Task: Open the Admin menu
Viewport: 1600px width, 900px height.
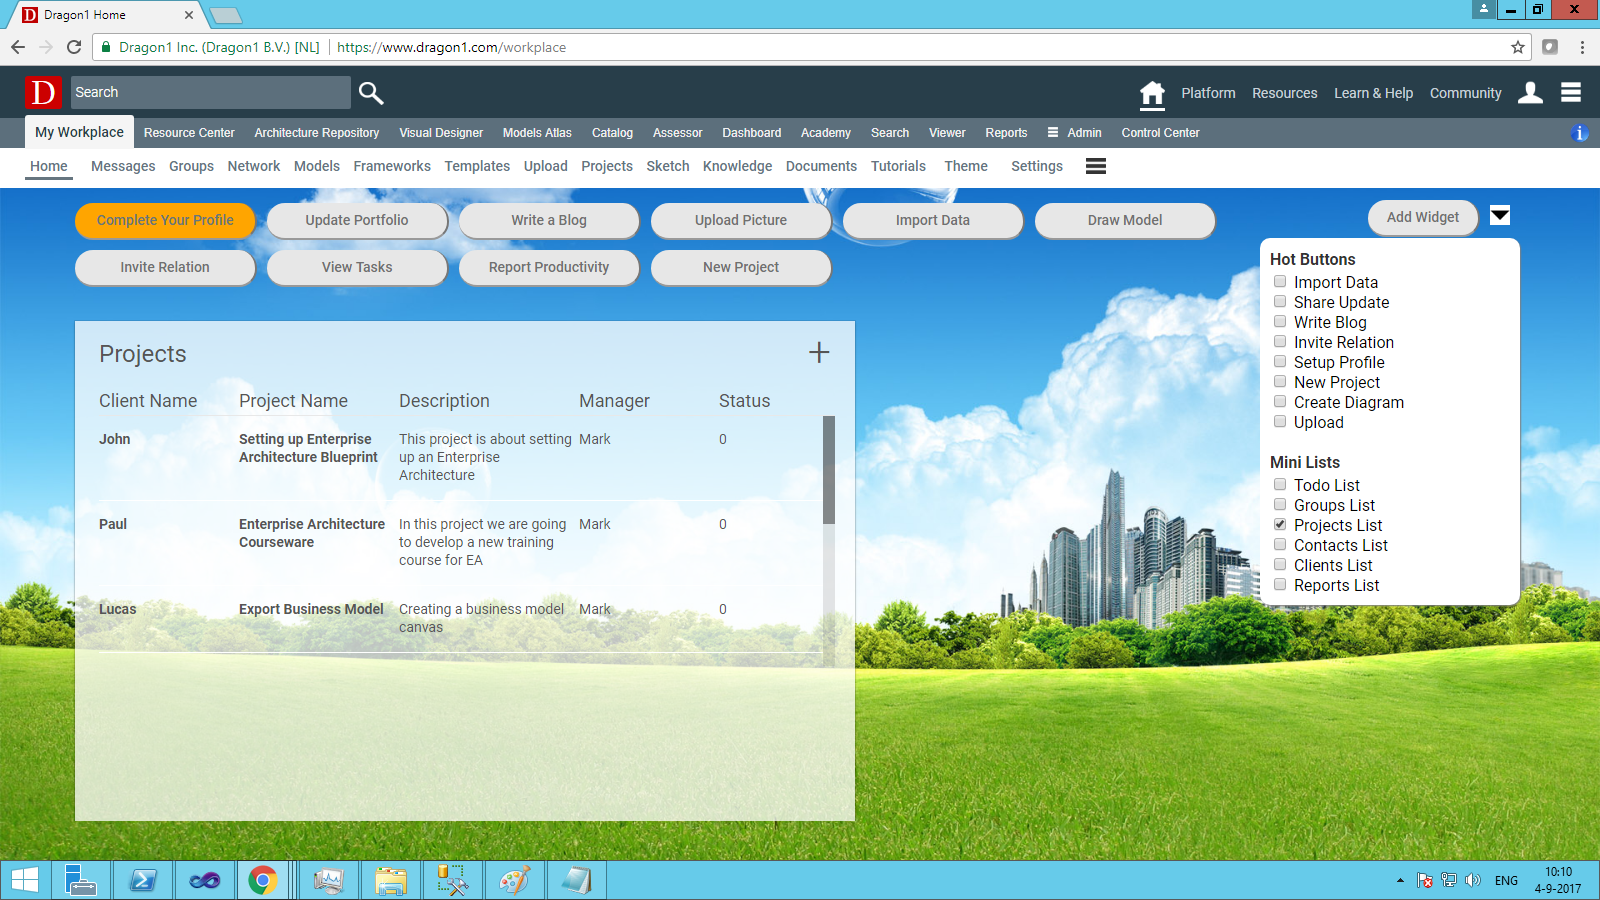Action: tap(1074, 133)
